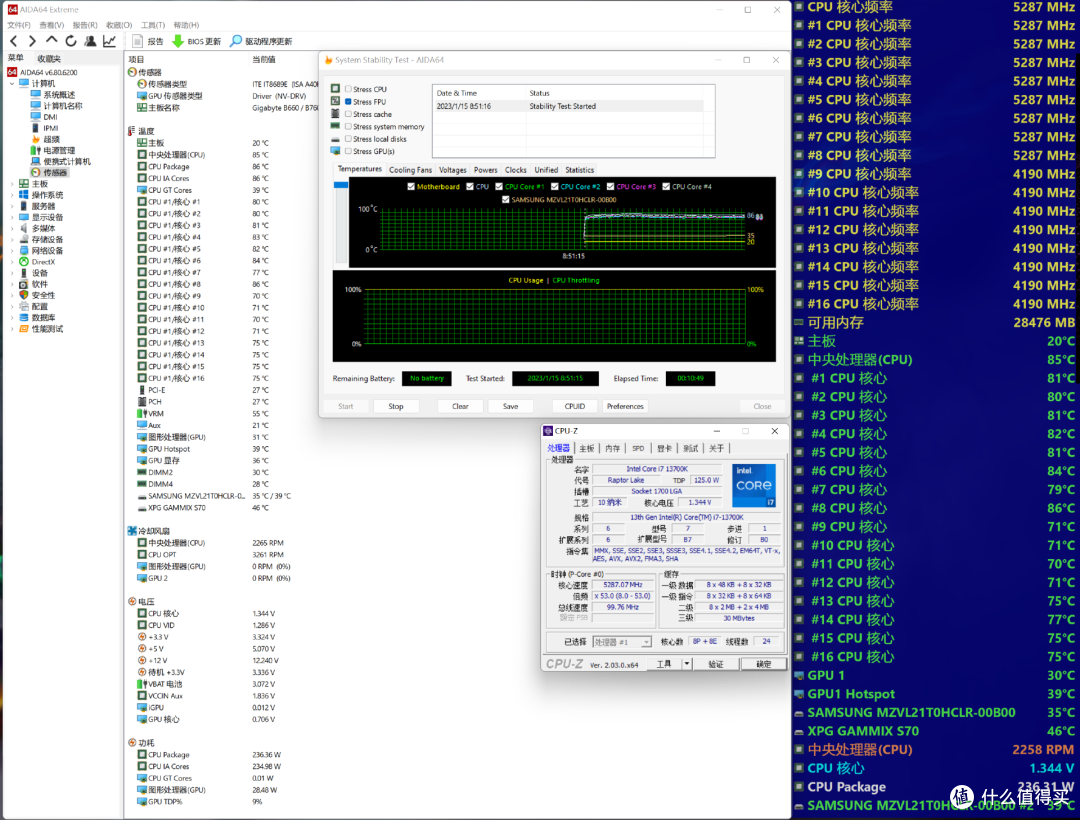The image size is (1080, 820).
Task: Open the 工具(T) menu
Action: coord(153,25)
